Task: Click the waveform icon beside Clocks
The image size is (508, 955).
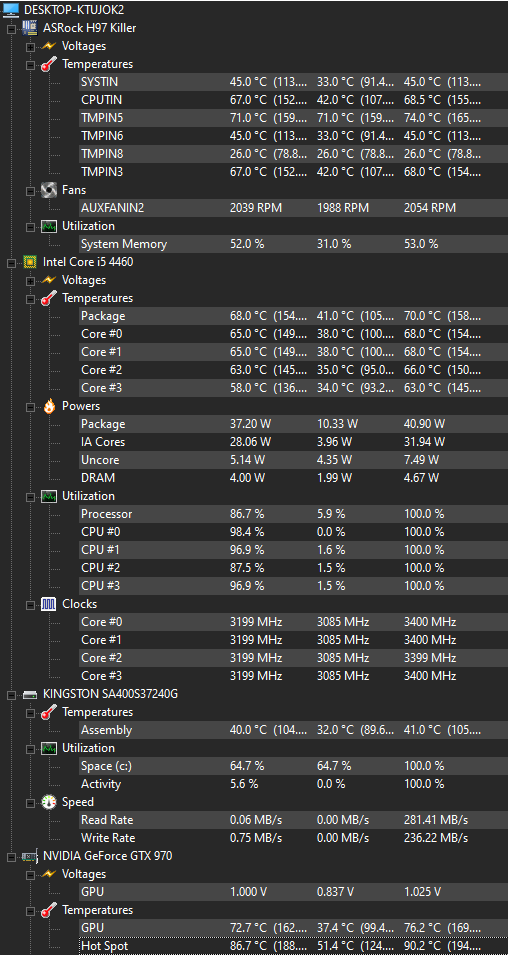Action: [49, 604]
